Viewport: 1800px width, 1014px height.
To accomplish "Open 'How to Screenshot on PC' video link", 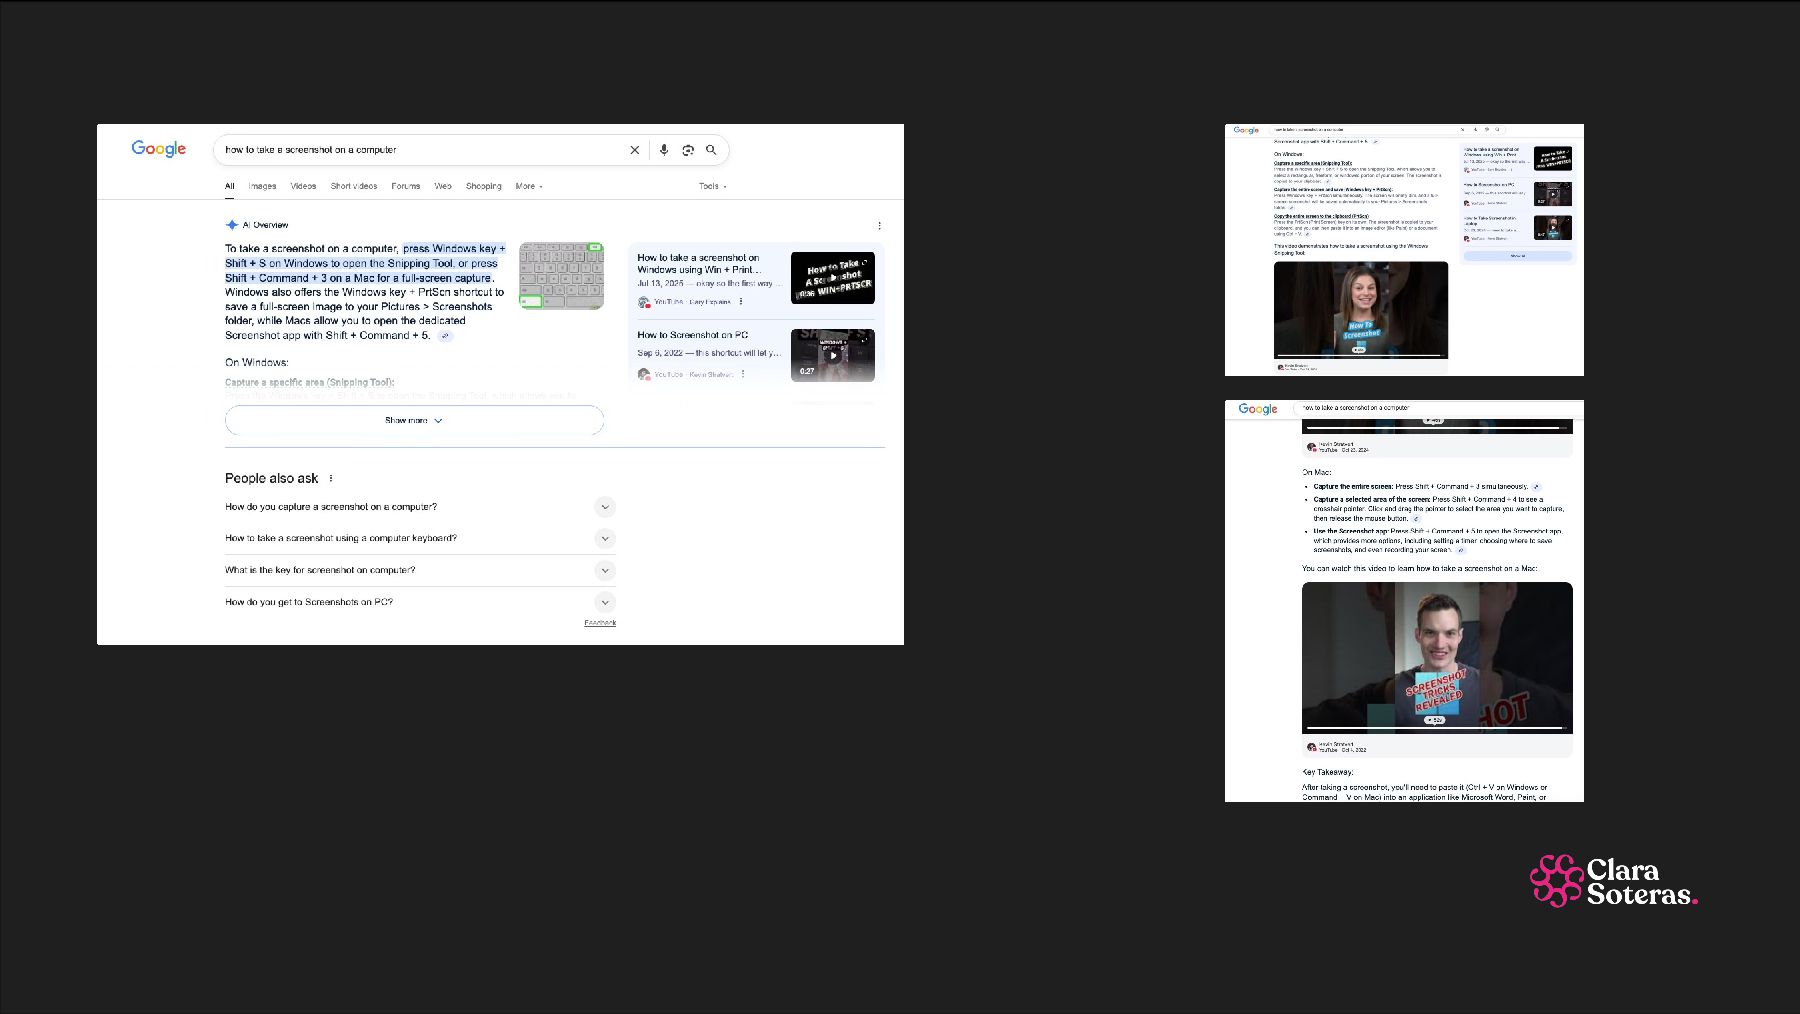I will (693, 335).
